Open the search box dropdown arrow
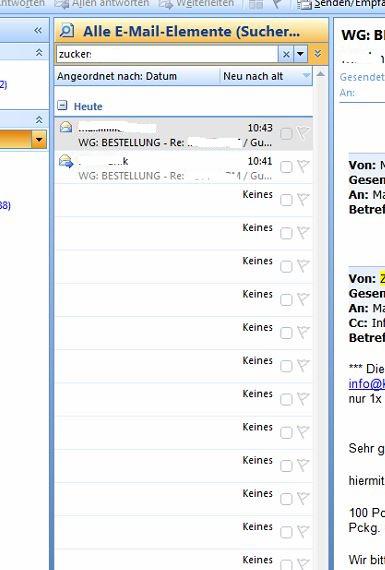 coord(300,54)
